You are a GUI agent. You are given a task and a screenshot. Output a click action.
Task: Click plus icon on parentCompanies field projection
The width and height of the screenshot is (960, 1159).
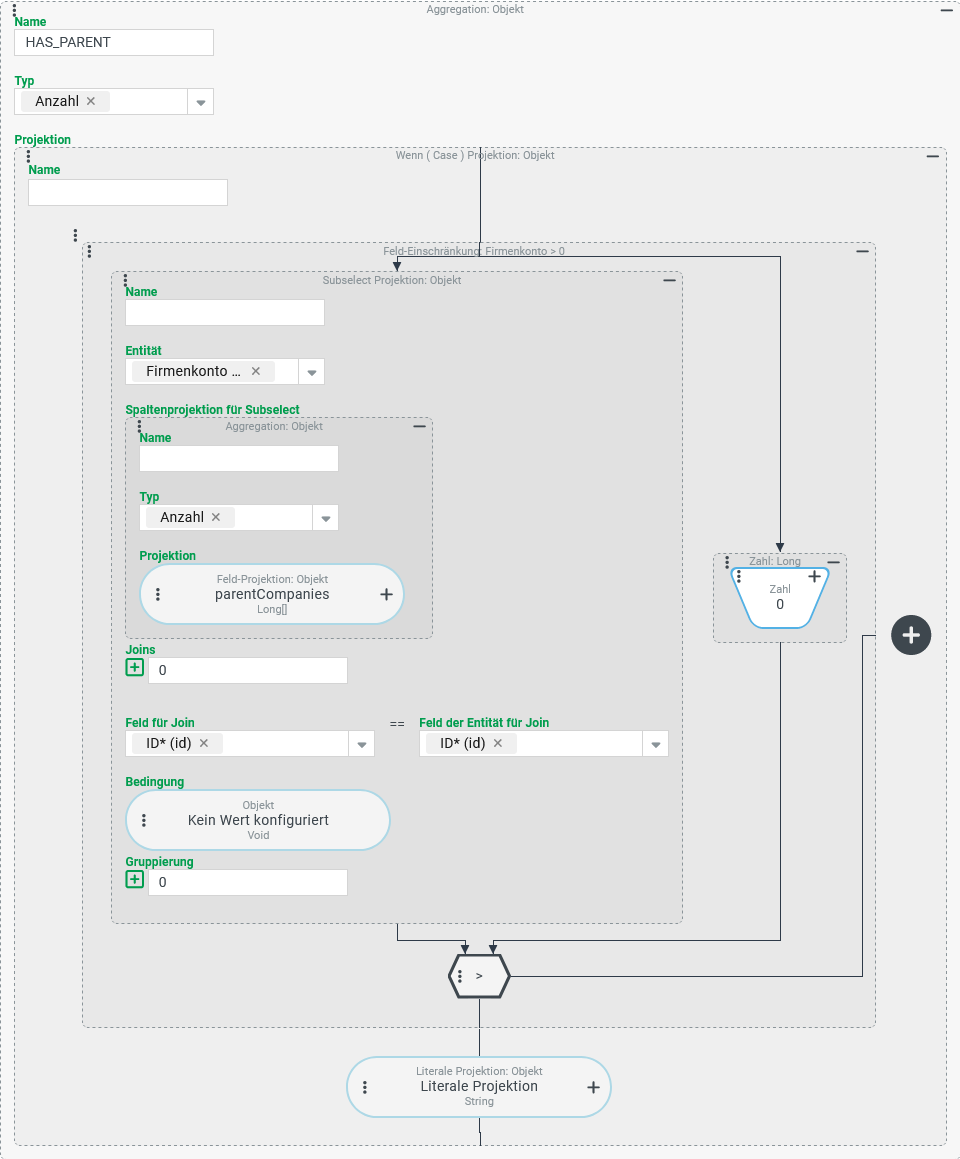pyautogui.click(x=386, y=594)
